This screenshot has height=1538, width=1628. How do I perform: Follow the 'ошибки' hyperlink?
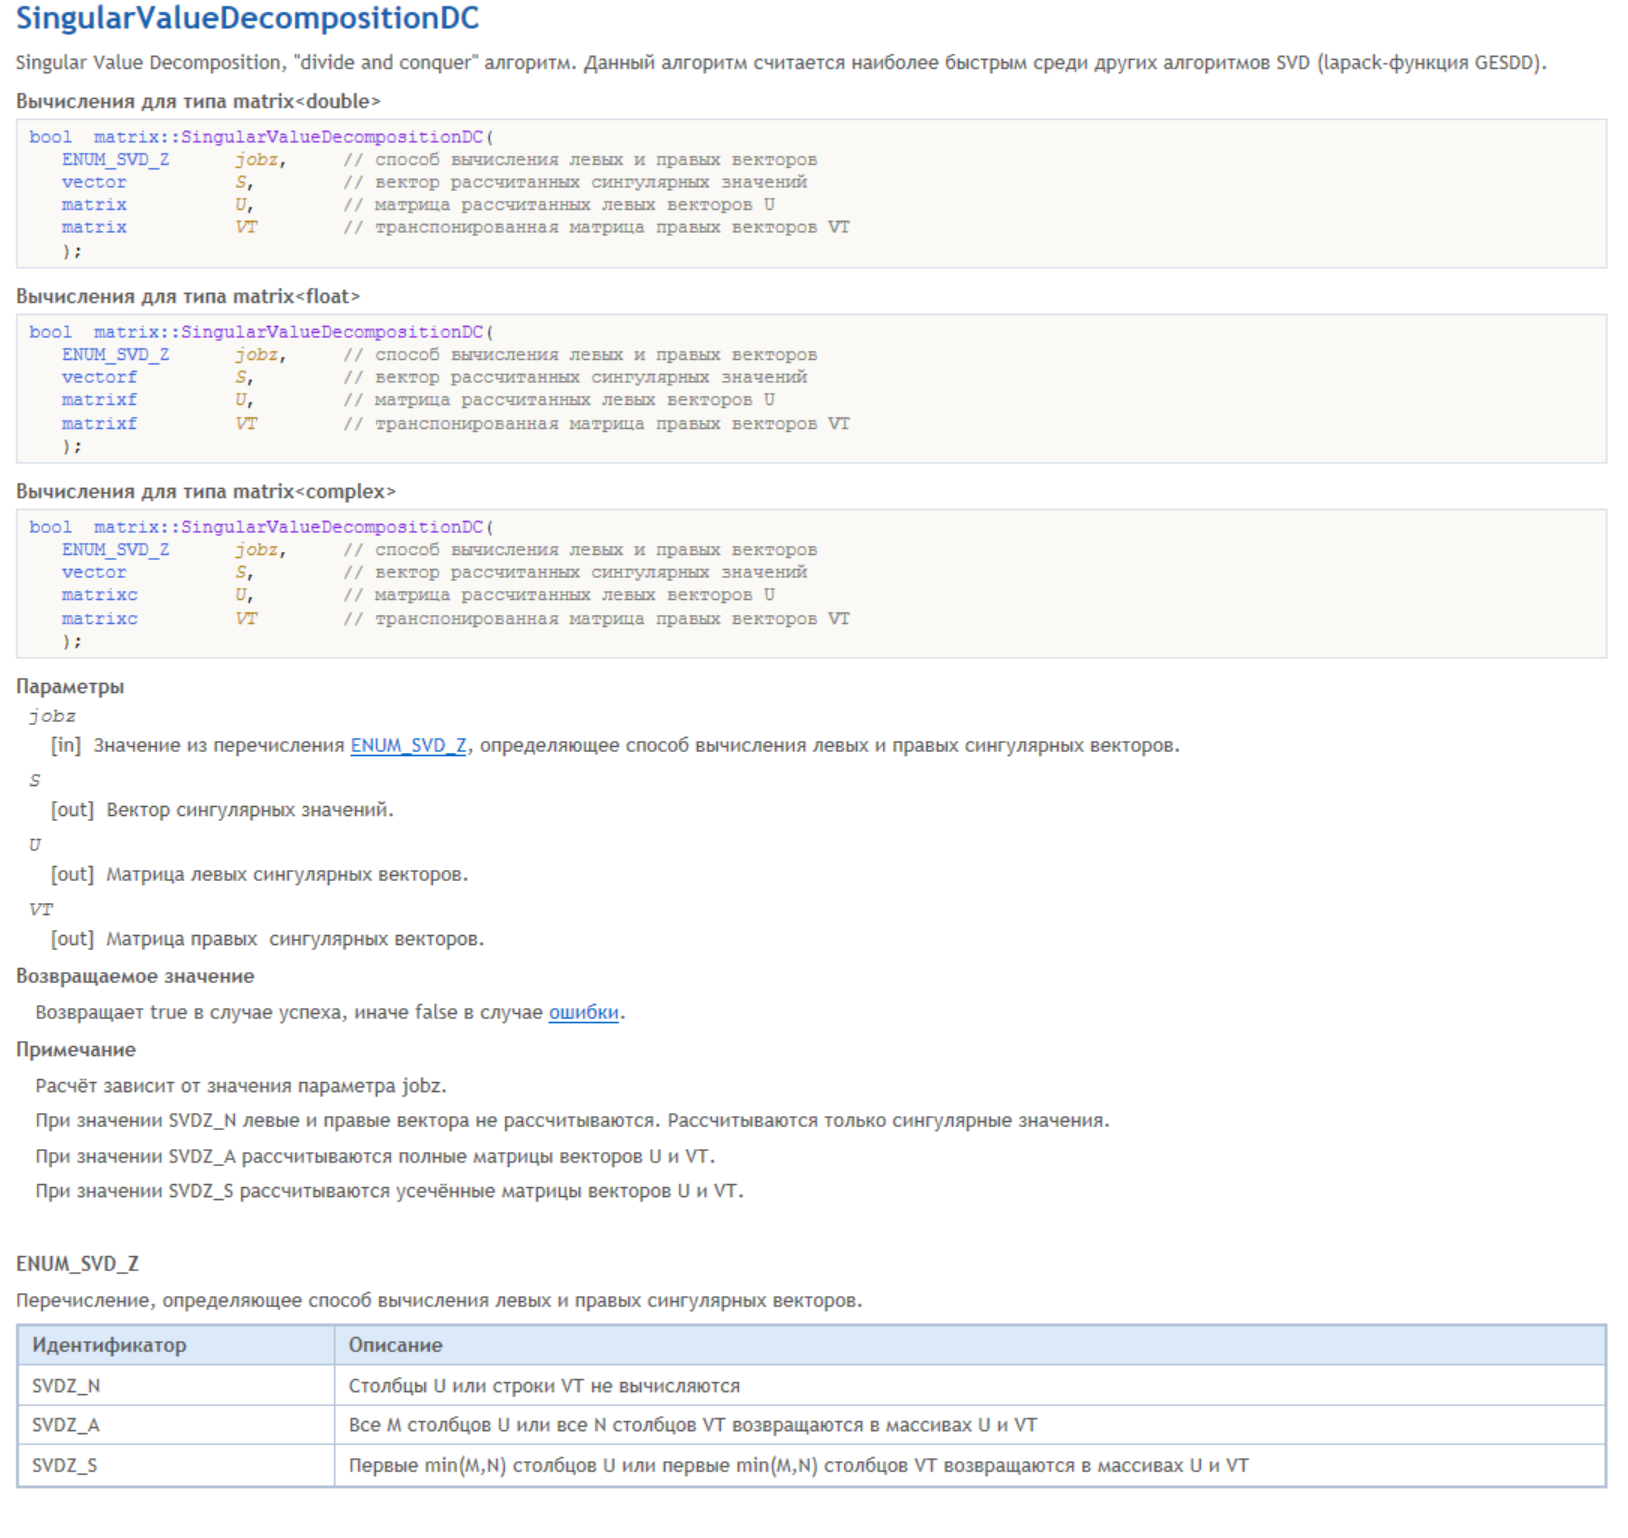[583, 1013]
